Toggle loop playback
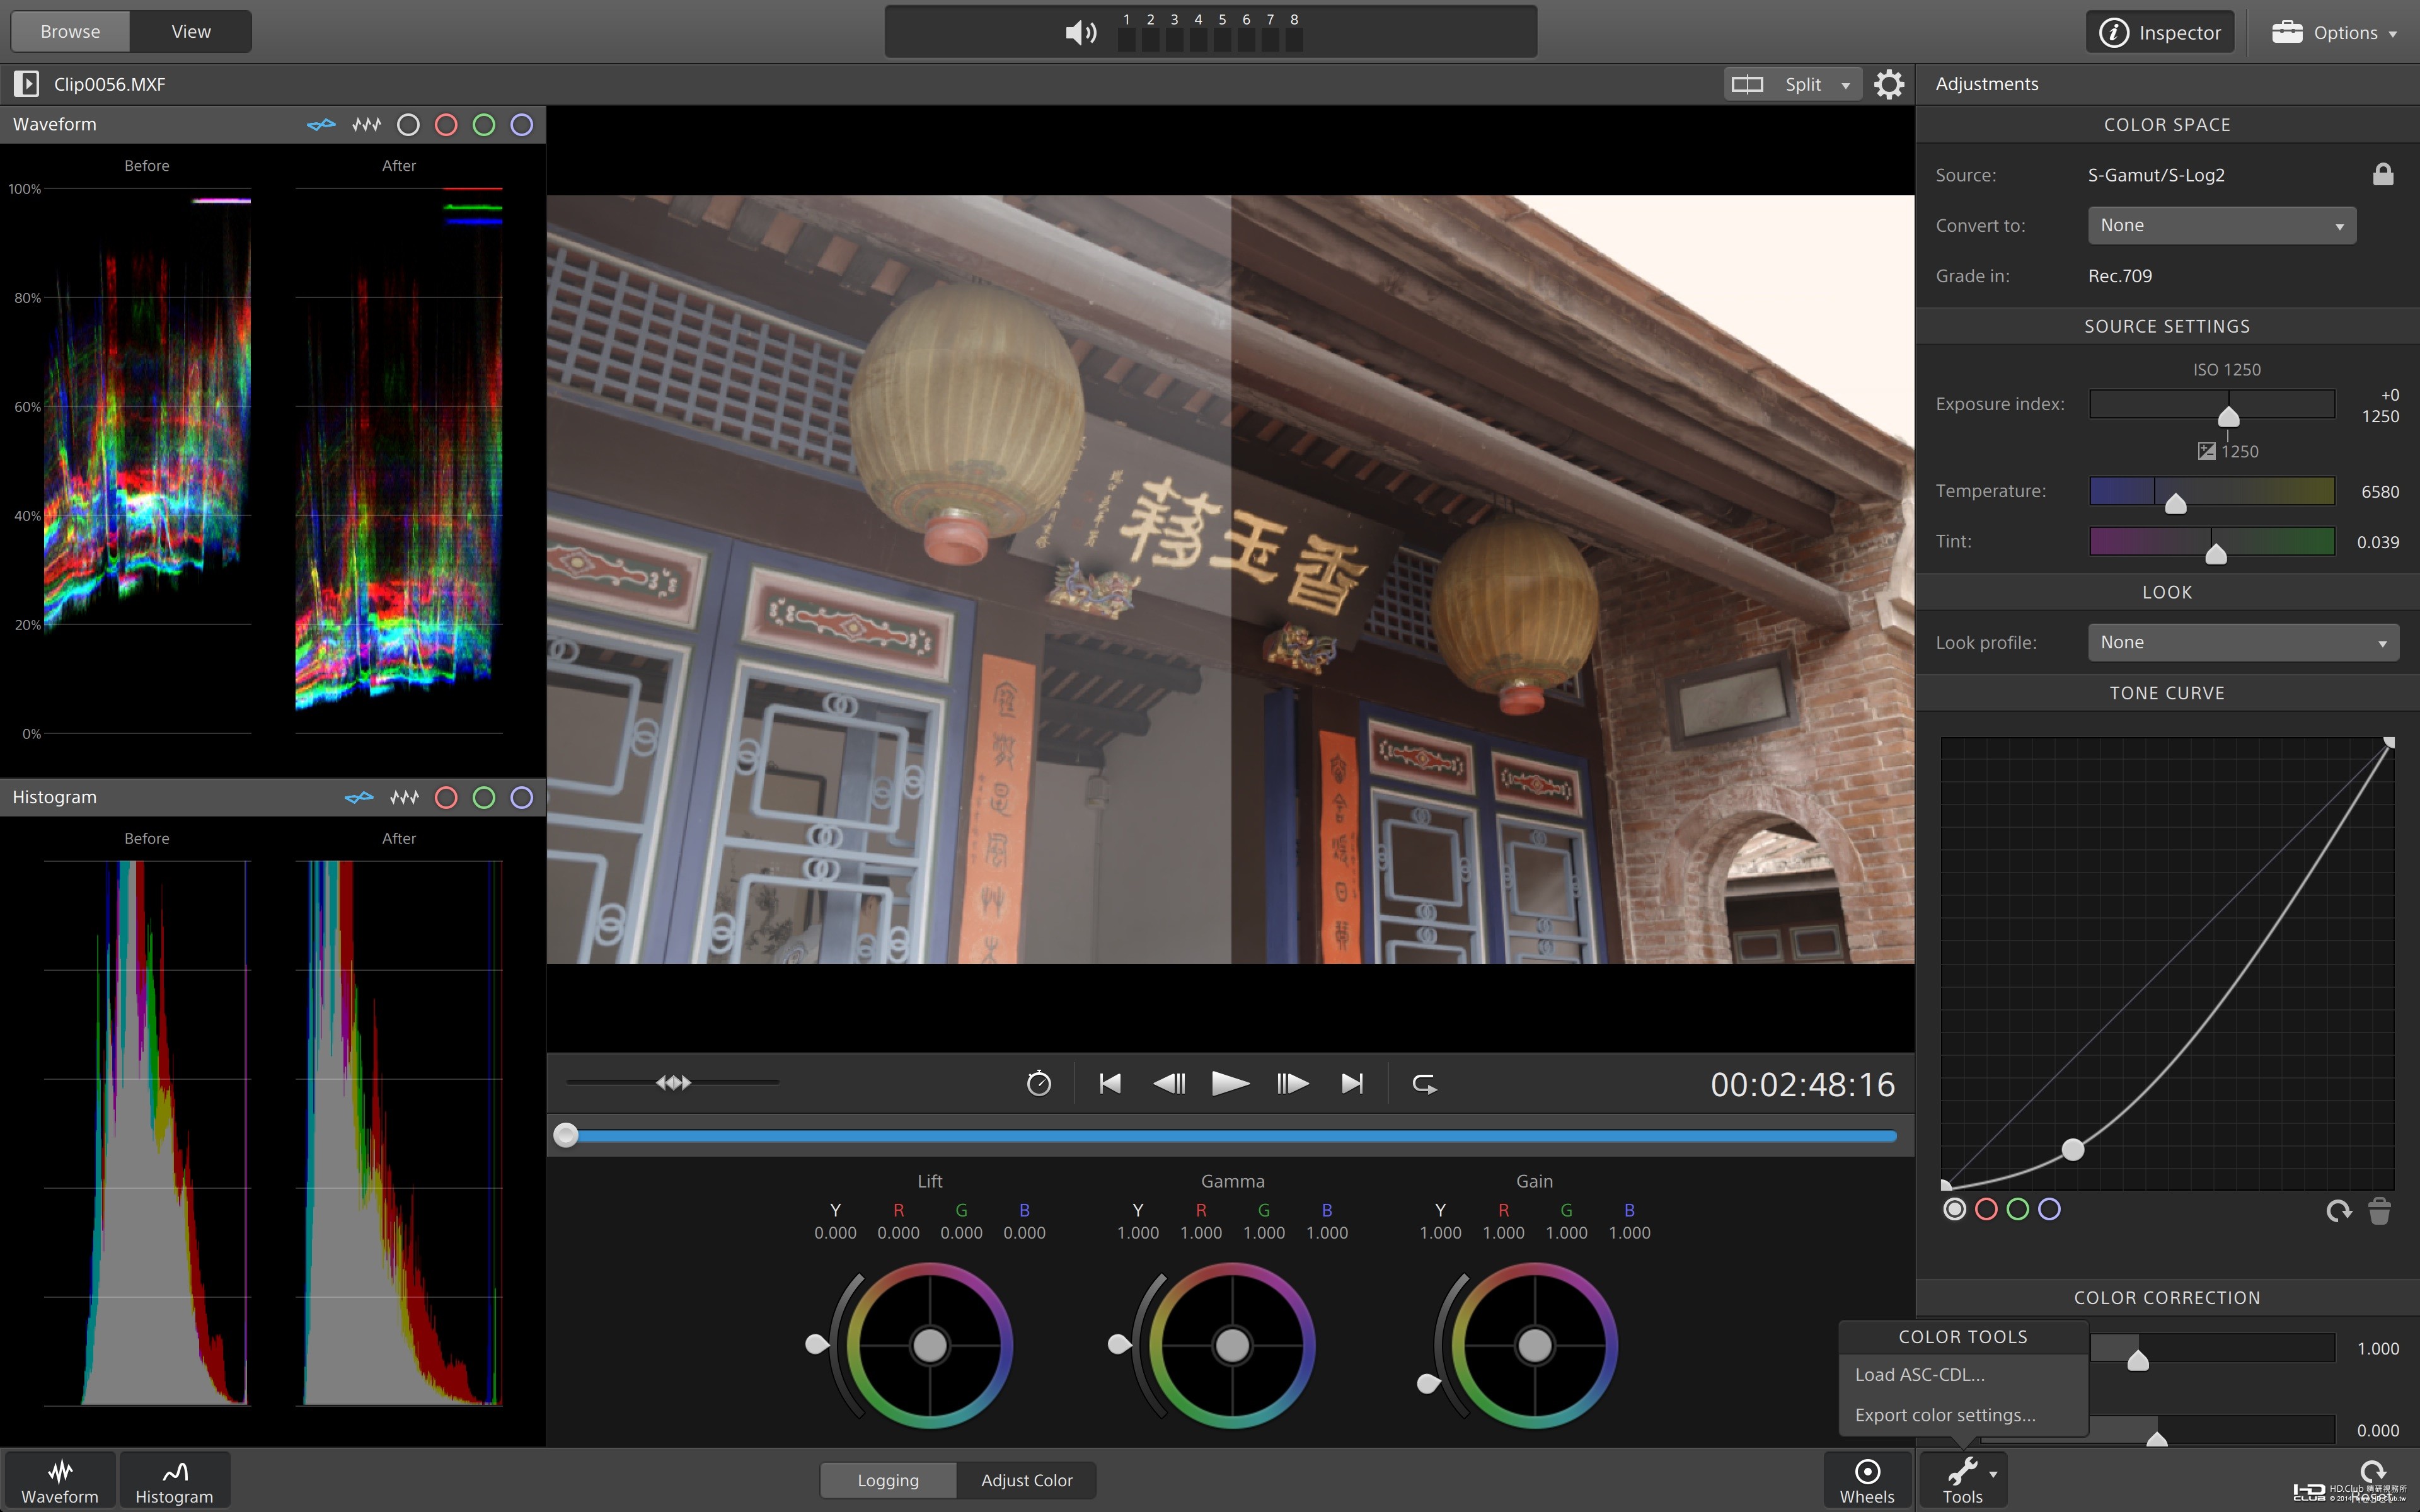This screenshot has width=2420, height=1512. pos(1424,1084)
